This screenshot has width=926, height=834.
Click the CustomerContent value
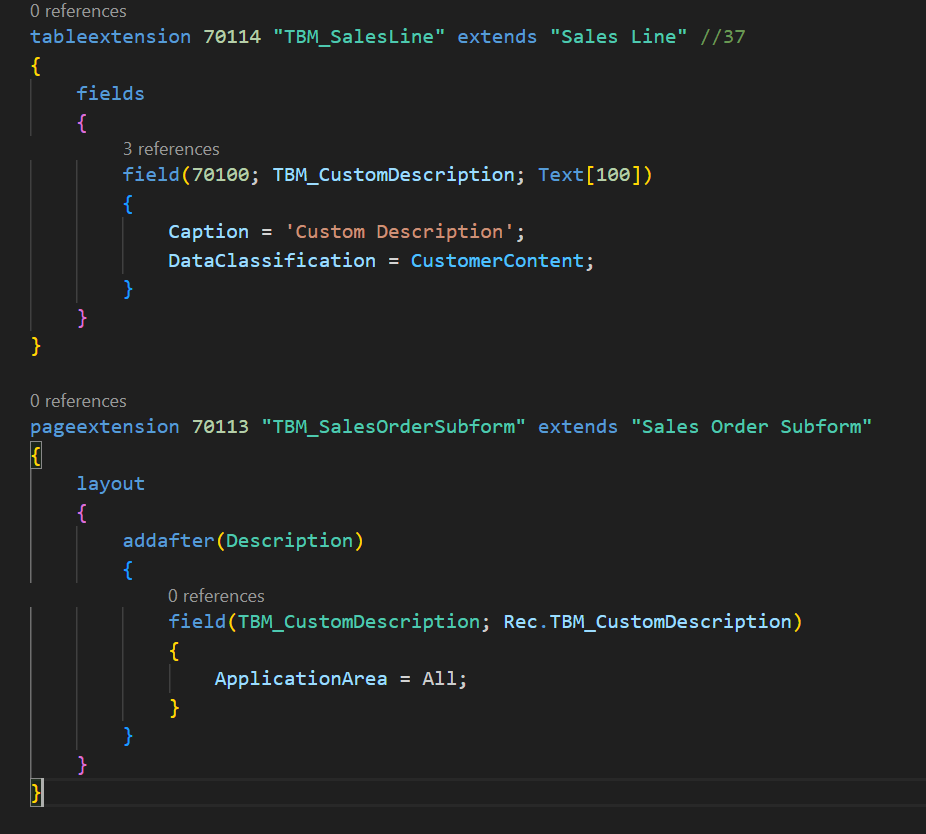pyautogui.click(x=497, y=261)
